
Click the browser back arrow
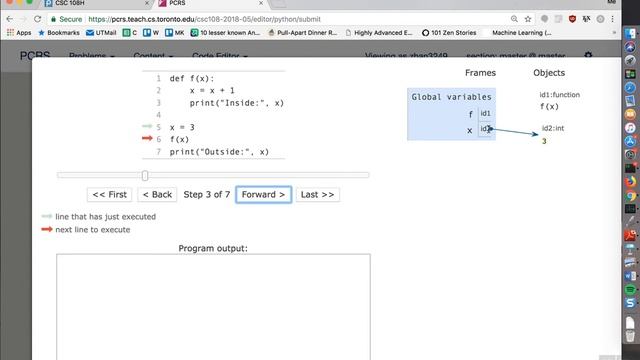pyautogui.click(x=9, y=19)
